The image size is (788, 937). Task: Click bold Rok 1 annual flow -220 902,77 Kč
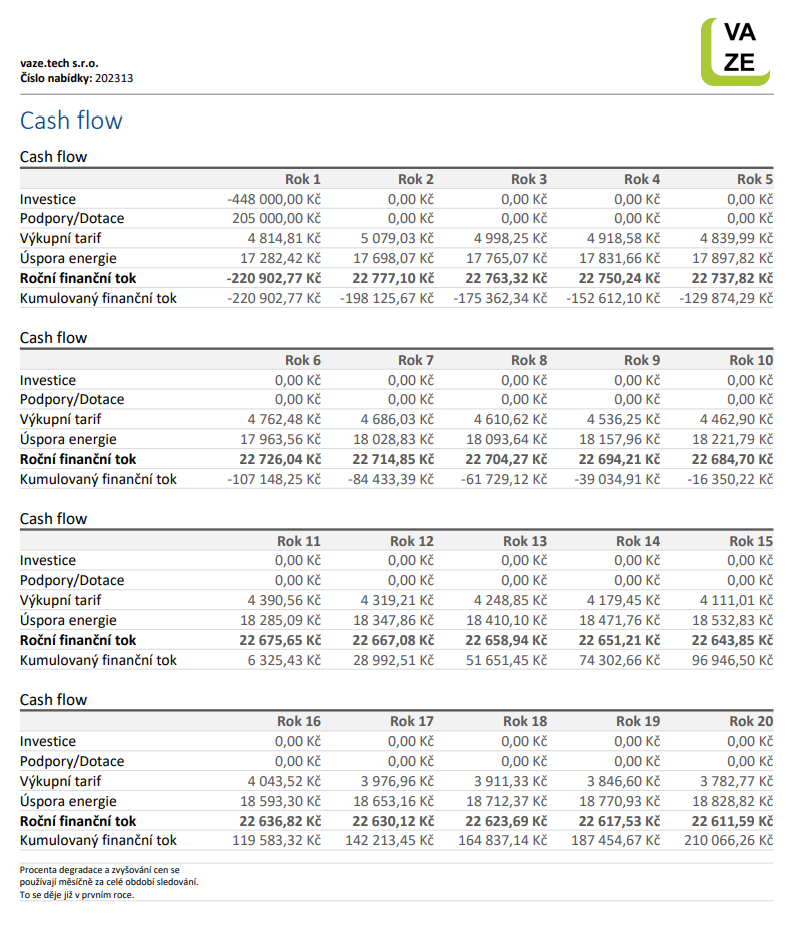coord(273,278)
